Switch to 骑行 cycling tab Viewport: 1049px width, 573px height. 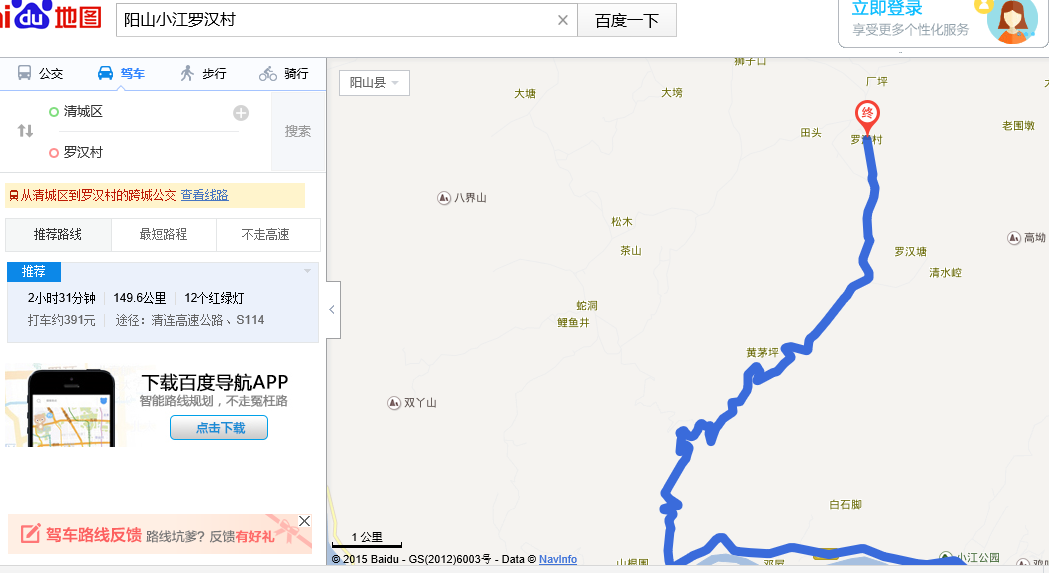click(284, 74)
